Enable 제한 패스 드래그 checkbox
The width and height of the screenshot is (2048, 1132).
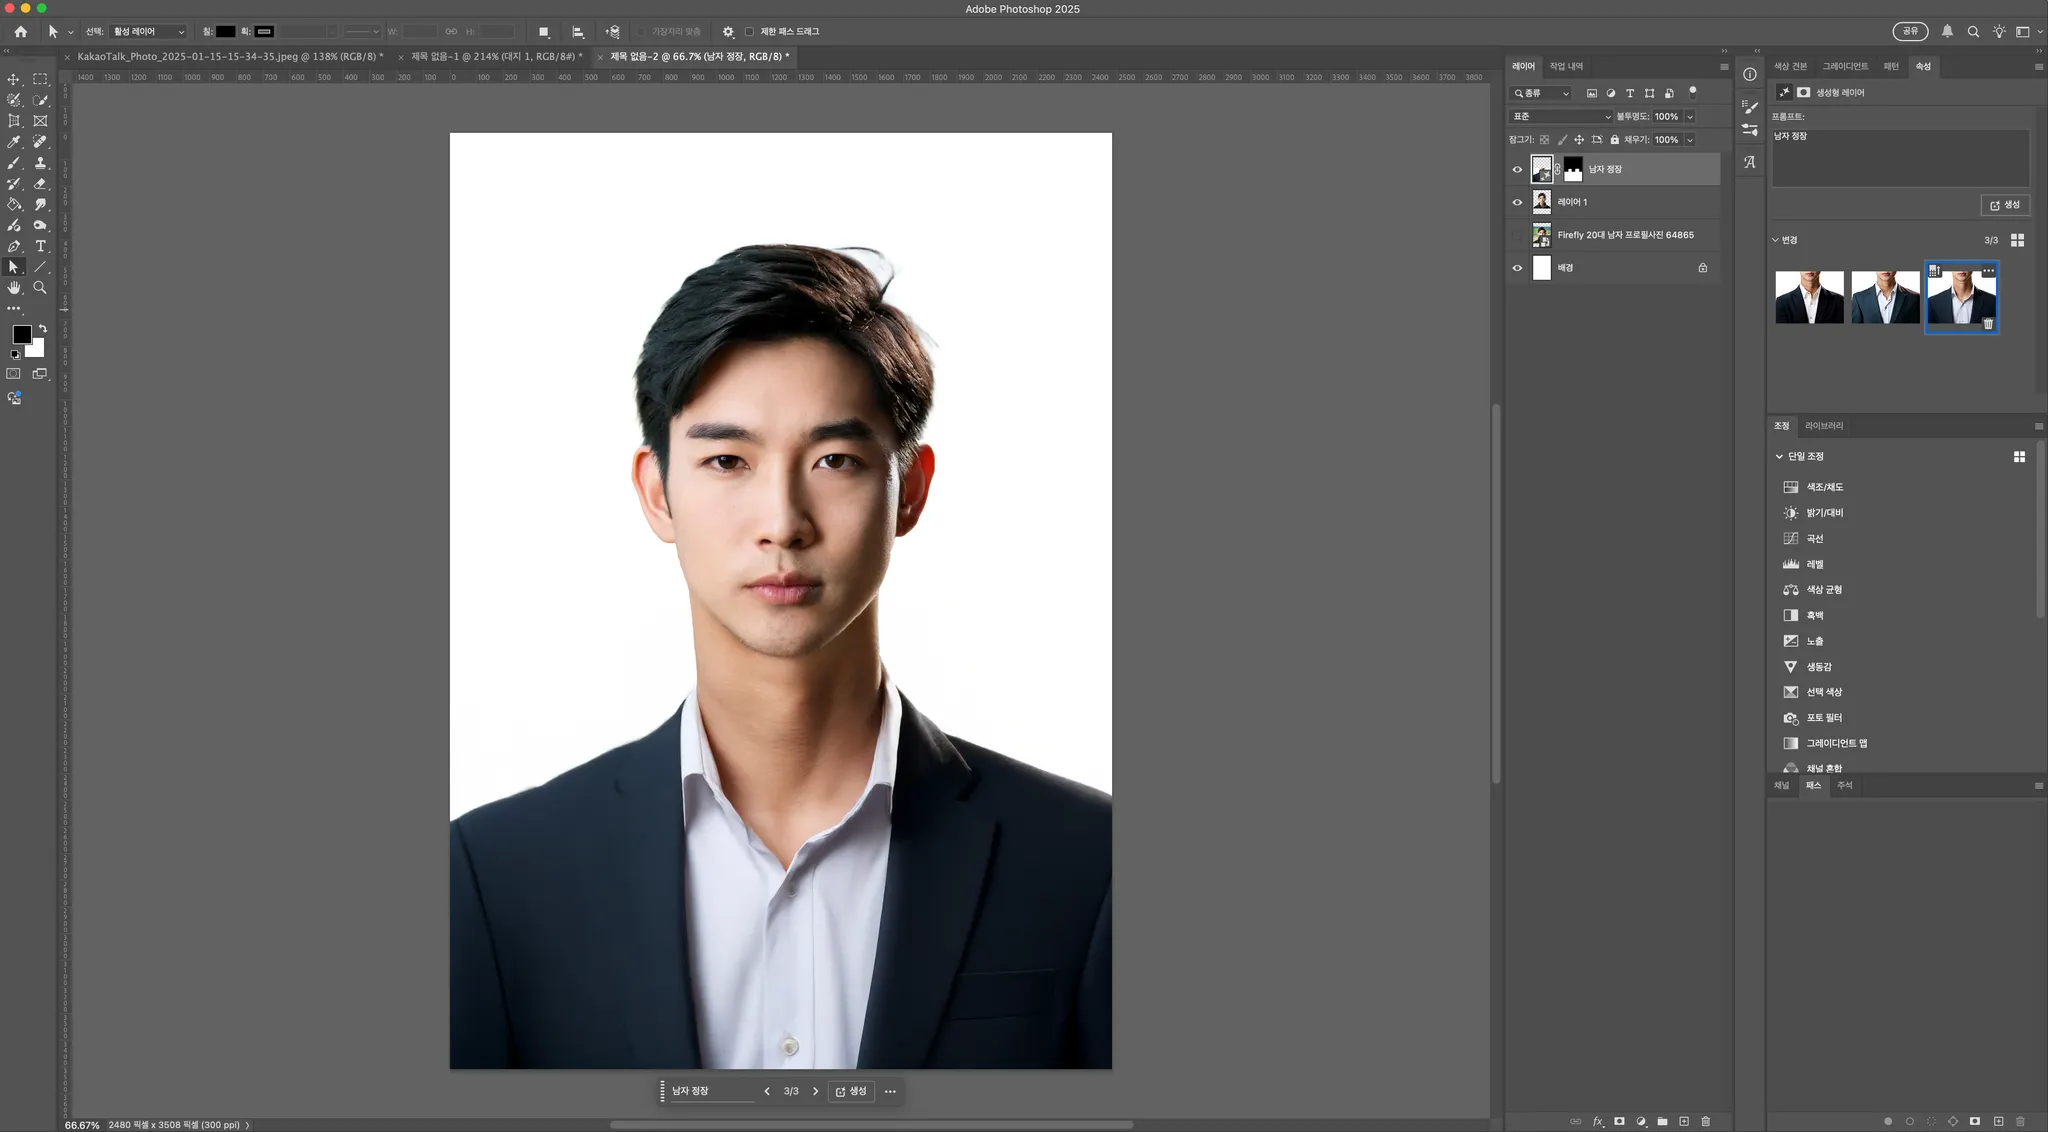[x=749, y=32]
